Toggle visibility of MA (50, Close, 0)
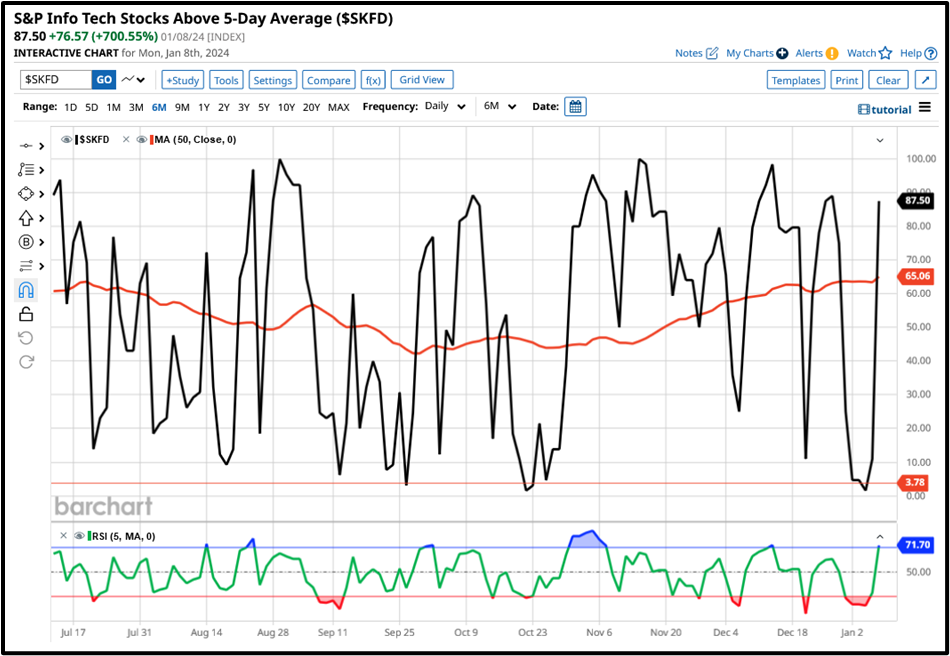The image size is (950, 656). 142,140
